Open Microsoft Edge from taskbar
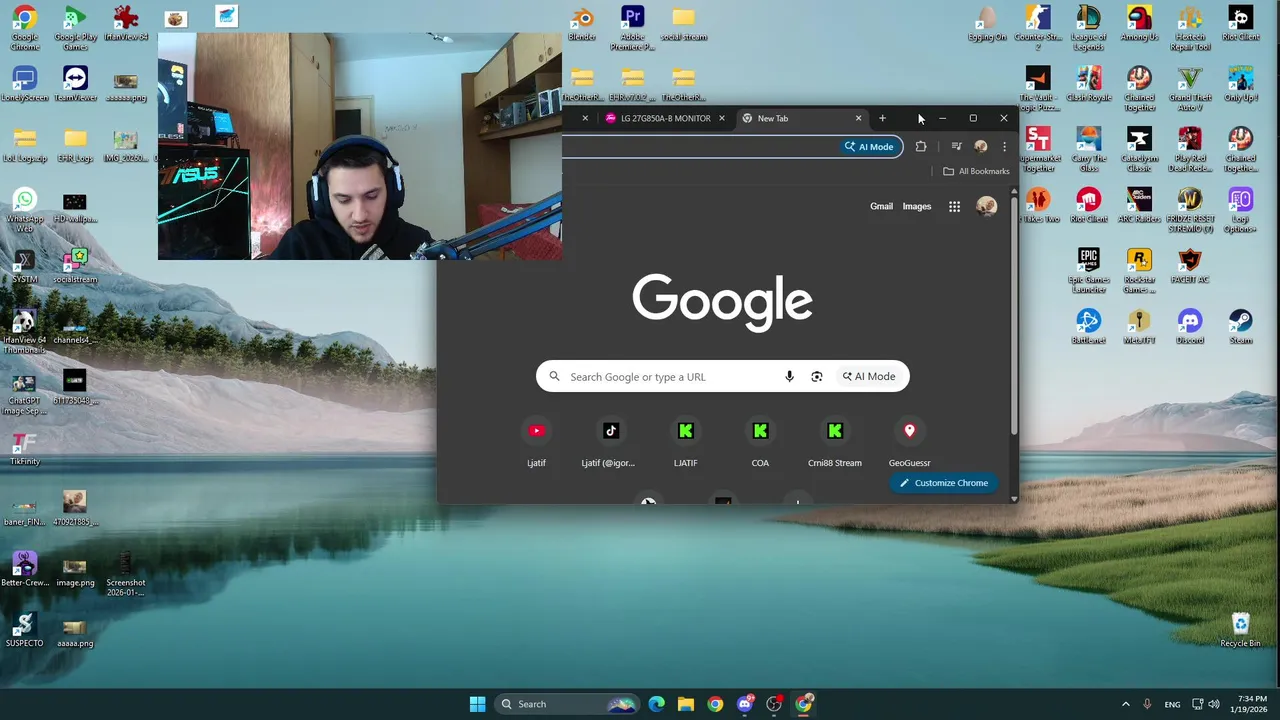The height and width of the screenshot is (720, 1280). pos(656,704)
